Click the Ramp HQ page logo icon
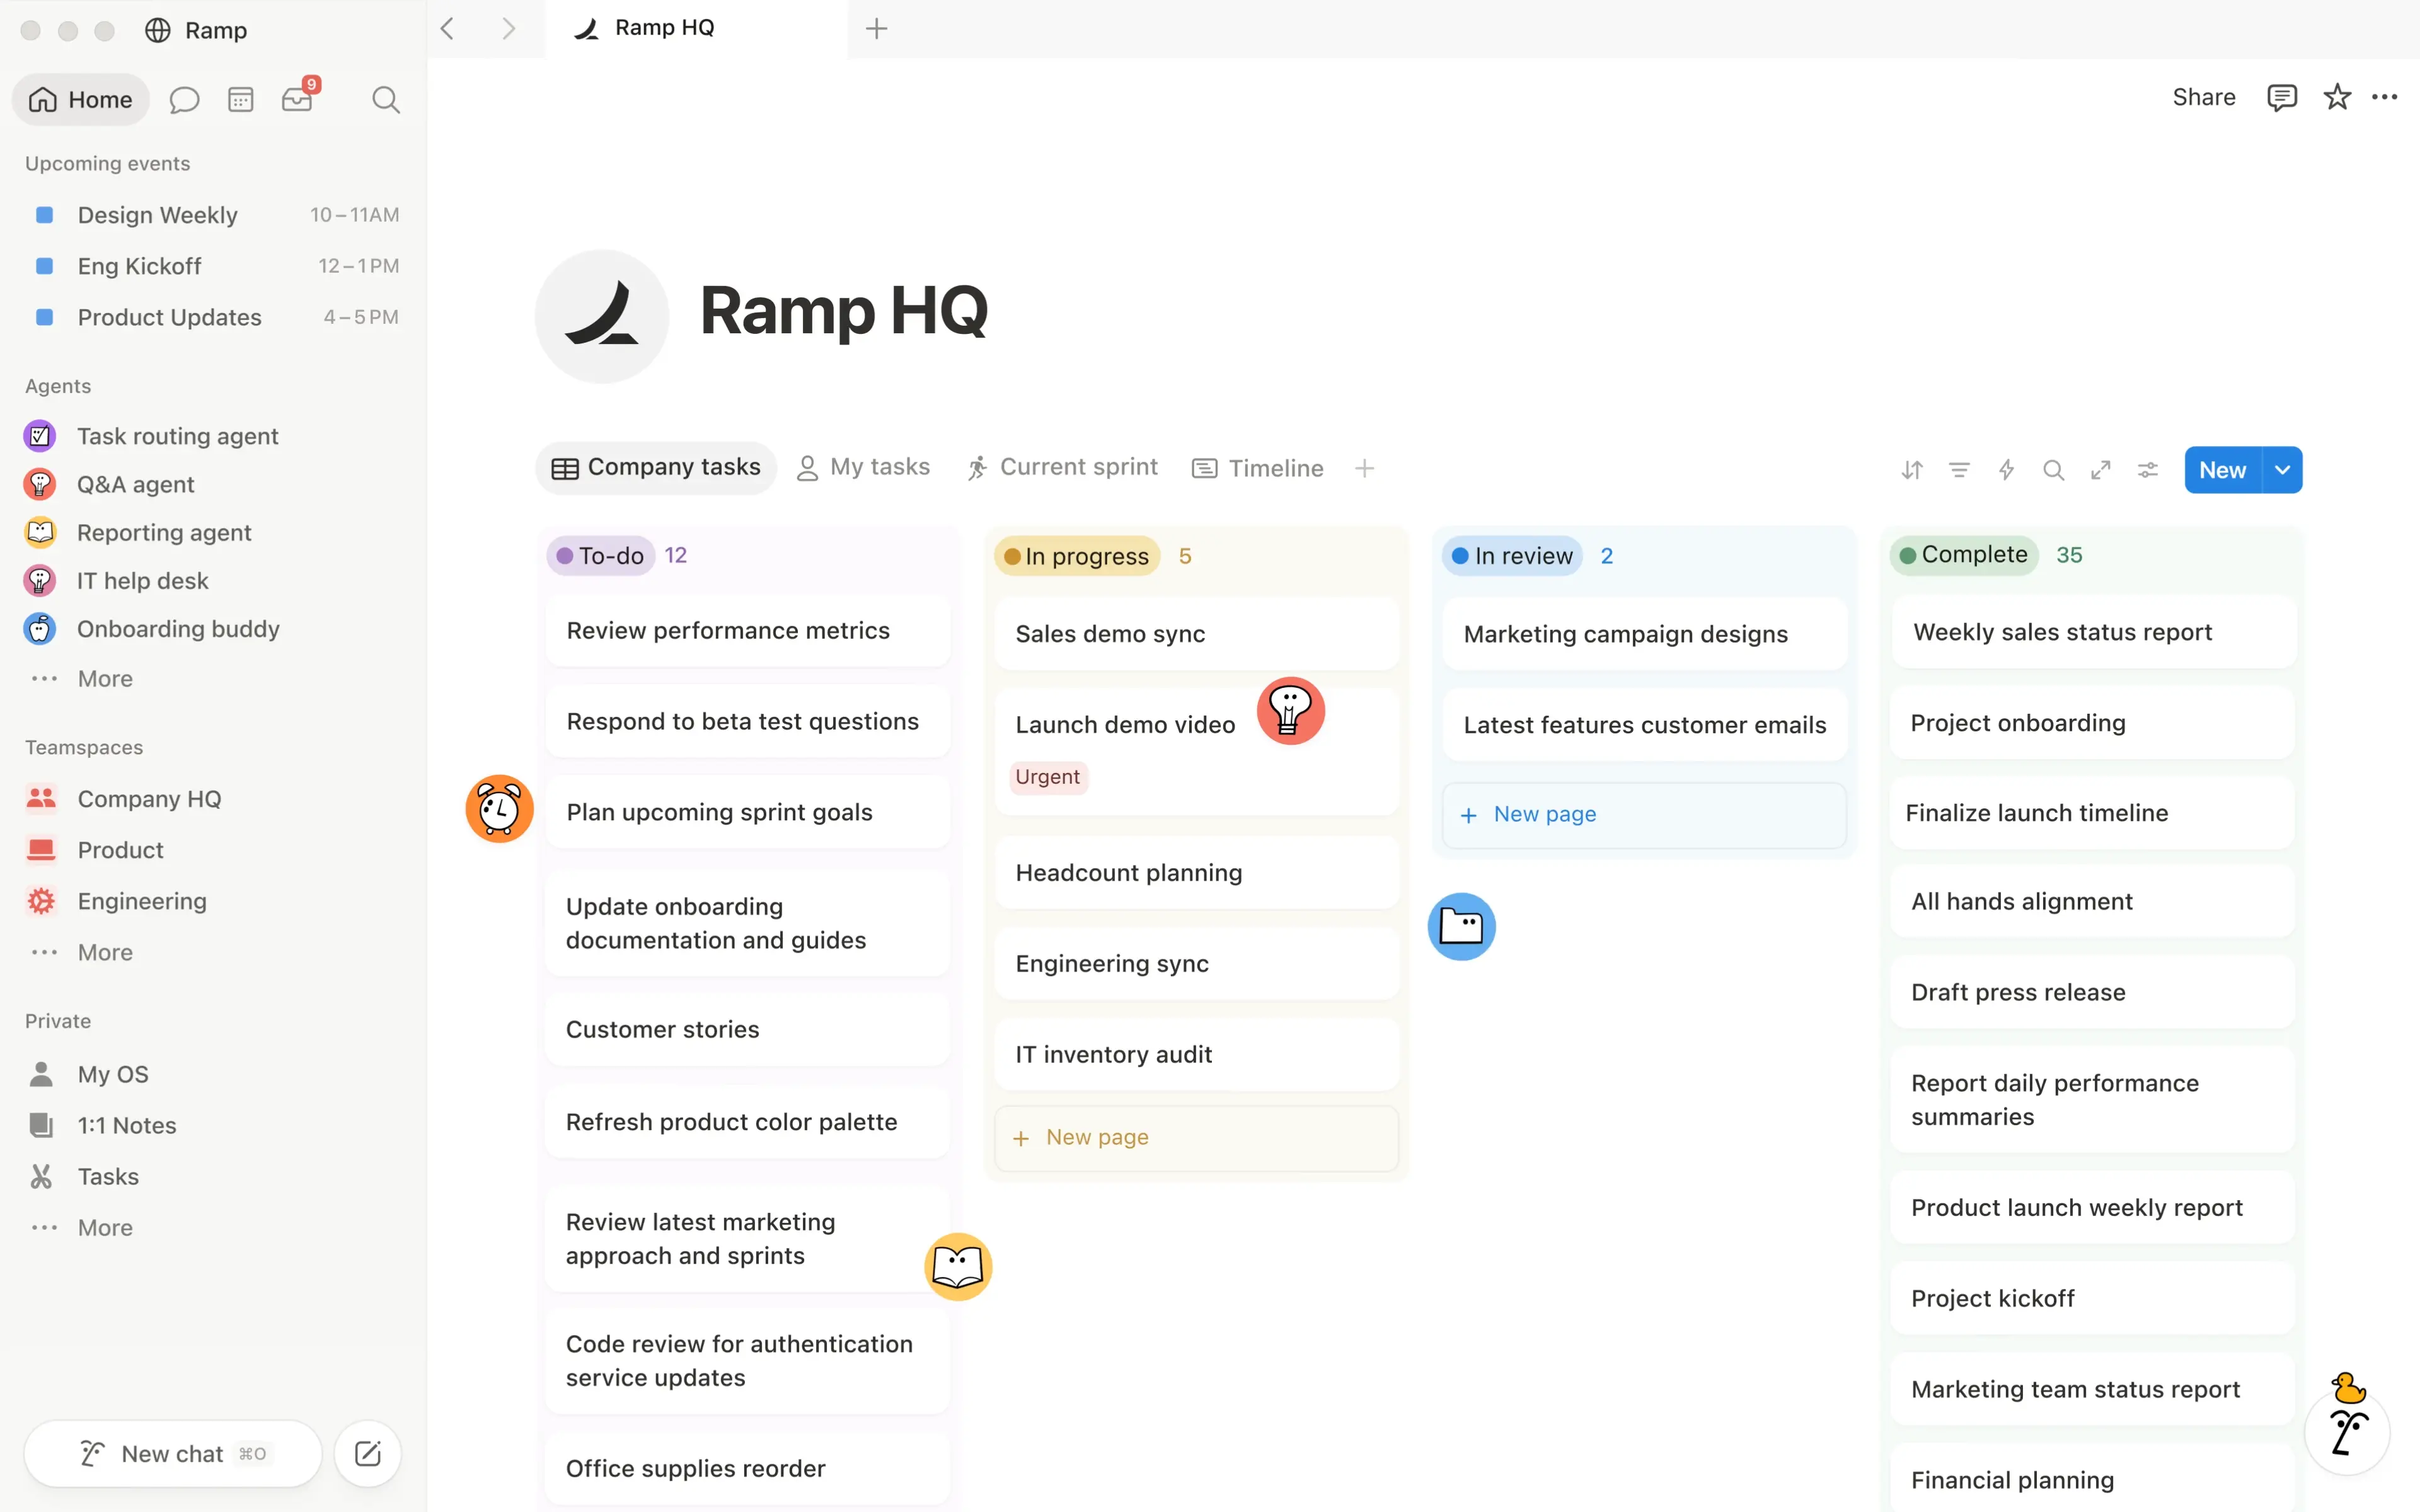Viewport: 2420px width, 1512px height. point(602,316)
